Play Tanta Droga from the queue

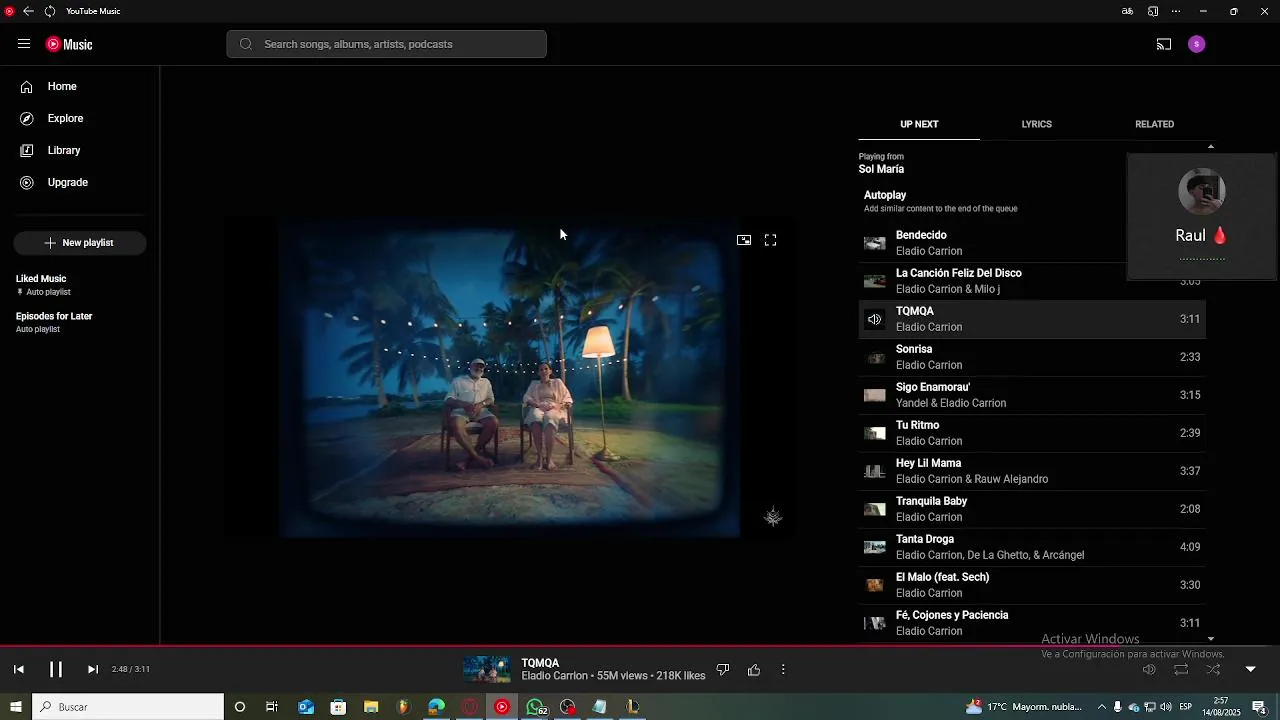tap(1032, 547)
